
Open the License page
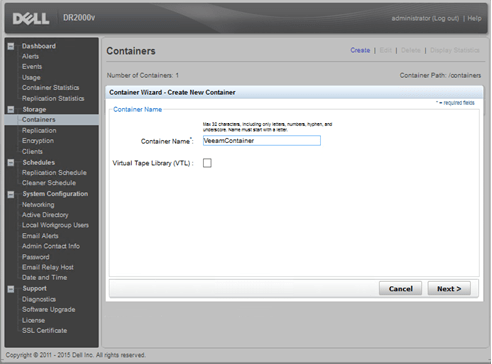33,320
